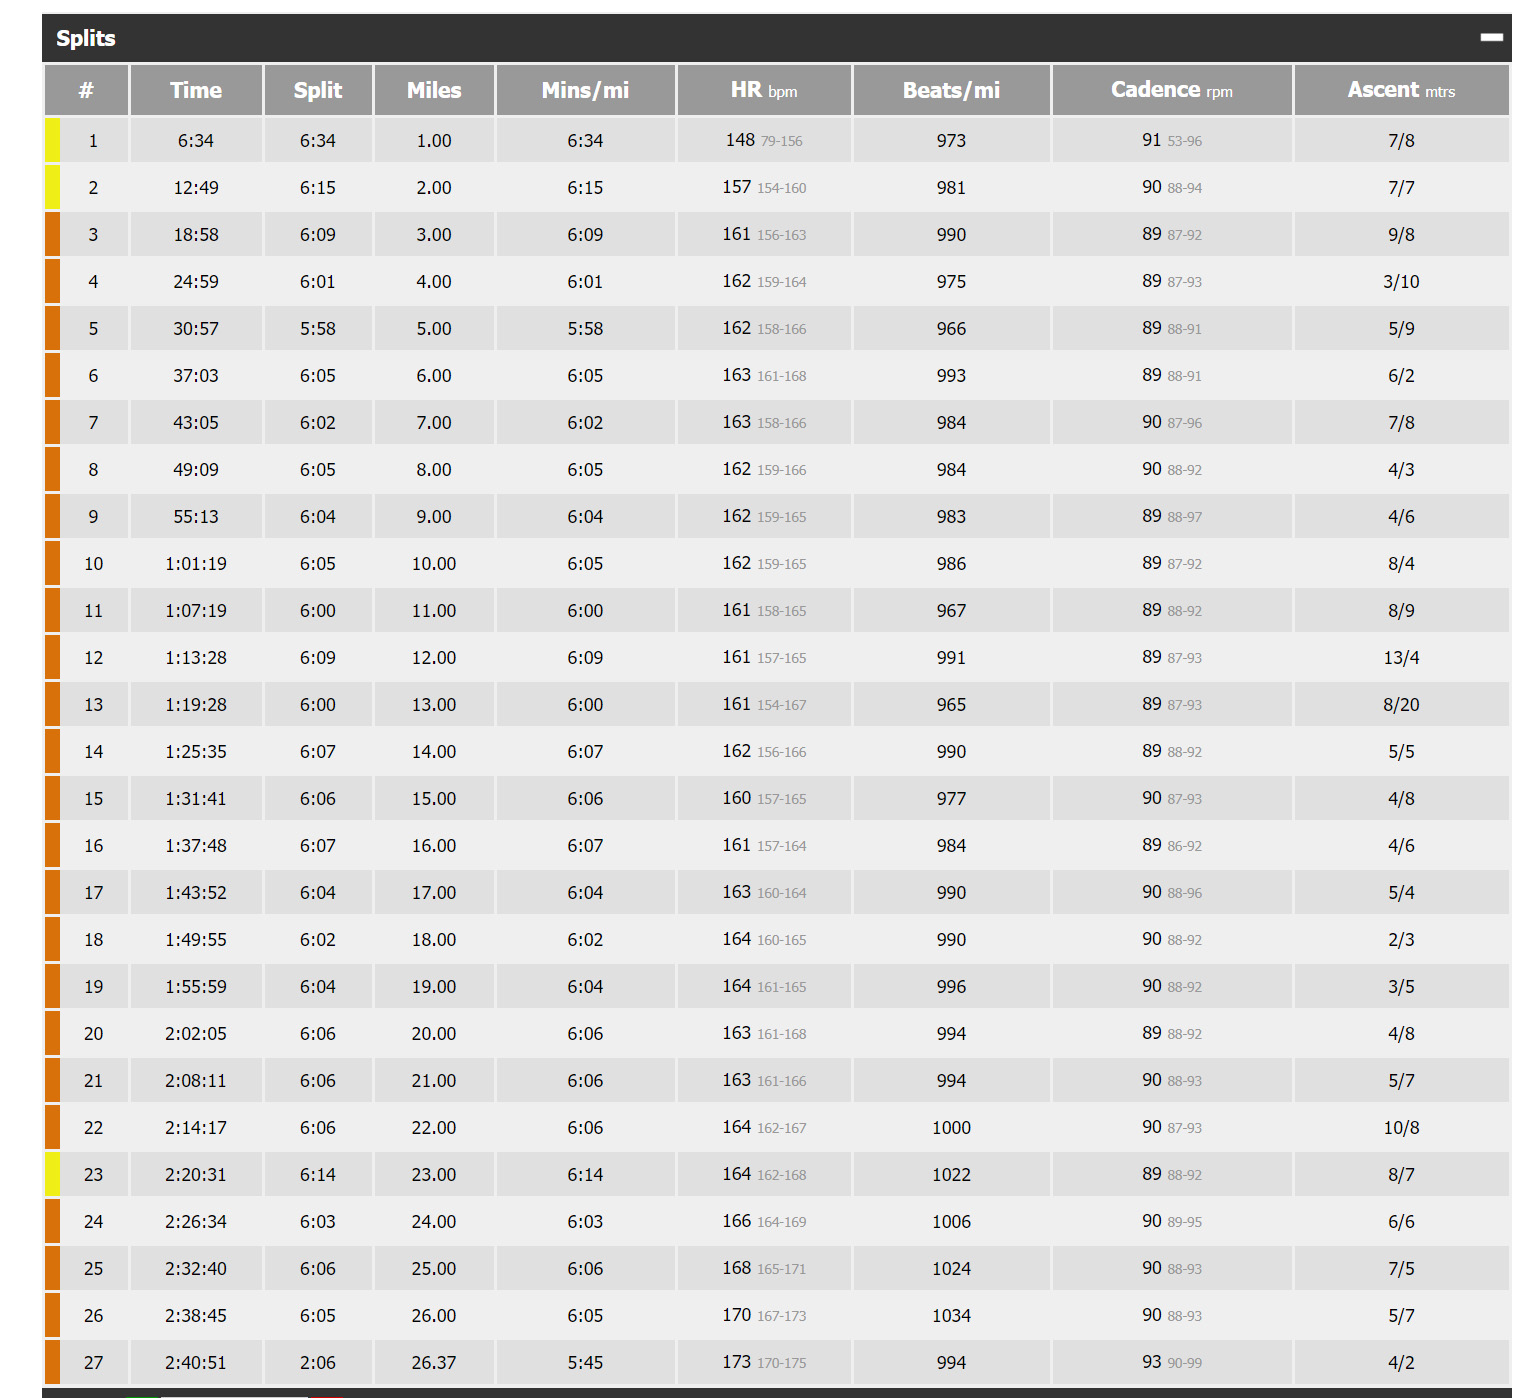The image size is (1530, 1398).
Task: Click time 1:01:19 in split 10
Action: click(x=196, y=564)
